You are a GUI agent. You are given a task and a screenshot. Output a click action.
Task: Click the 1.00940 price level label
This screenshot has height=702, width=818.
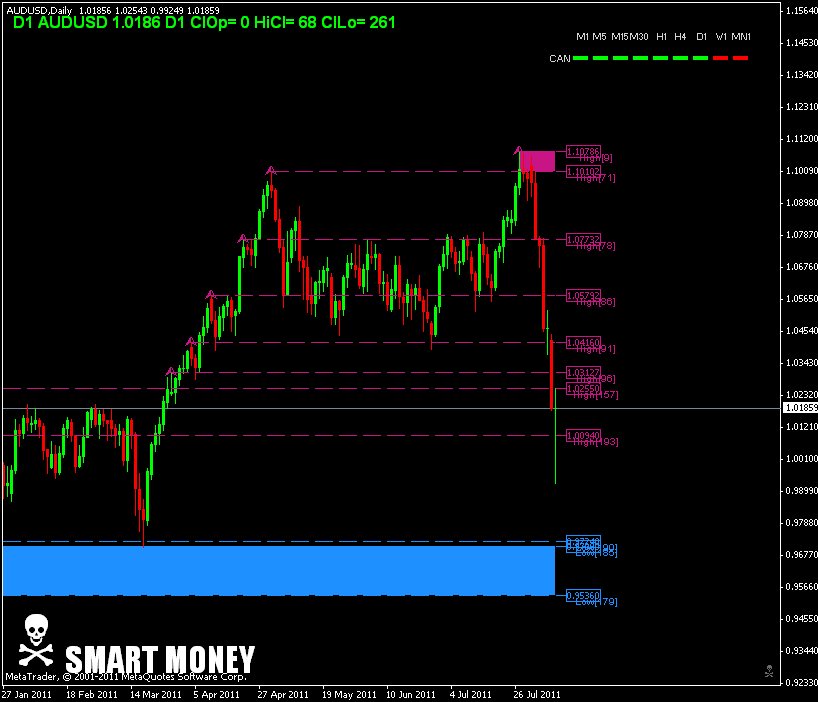coord(583,435)
